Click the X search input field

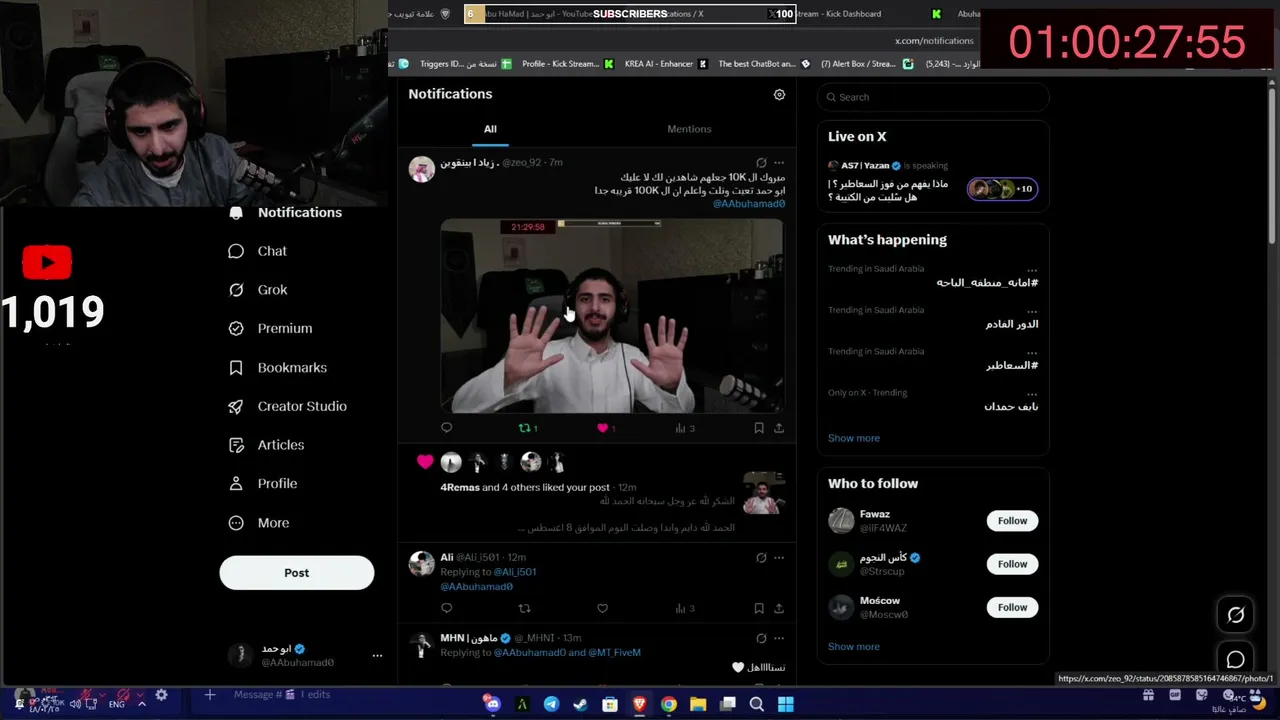932,97
